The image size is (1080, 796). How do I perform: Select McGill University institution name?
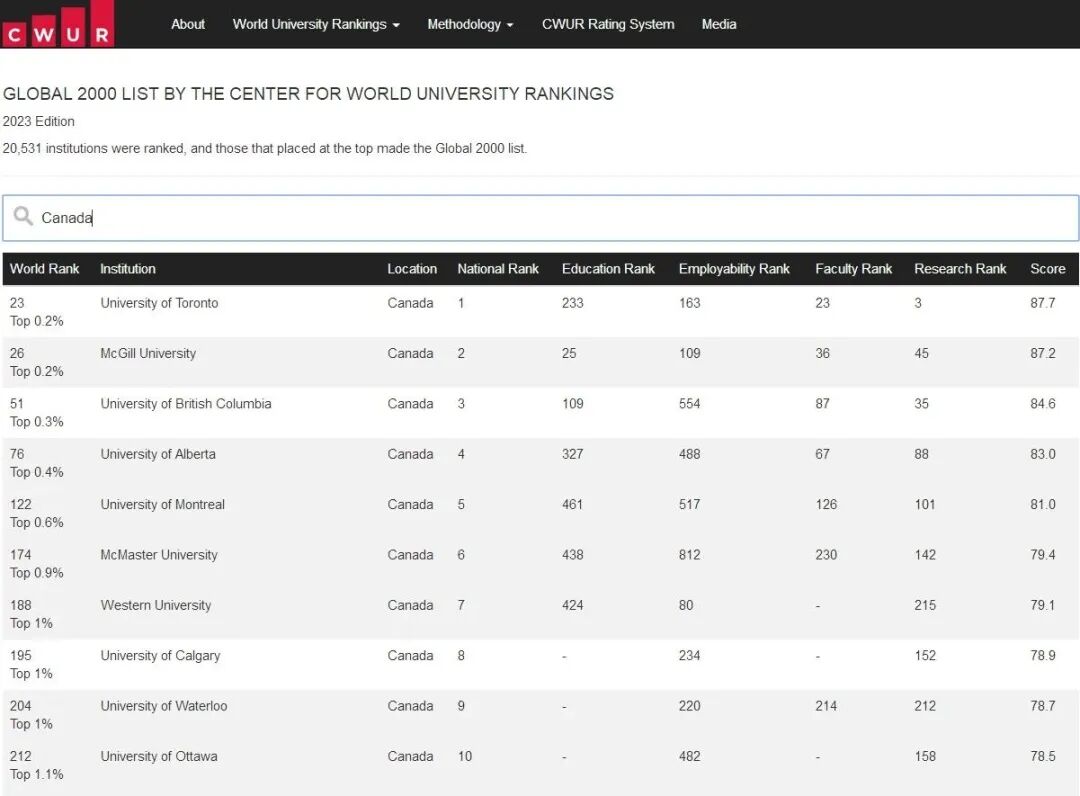click(x=148, y=353)
